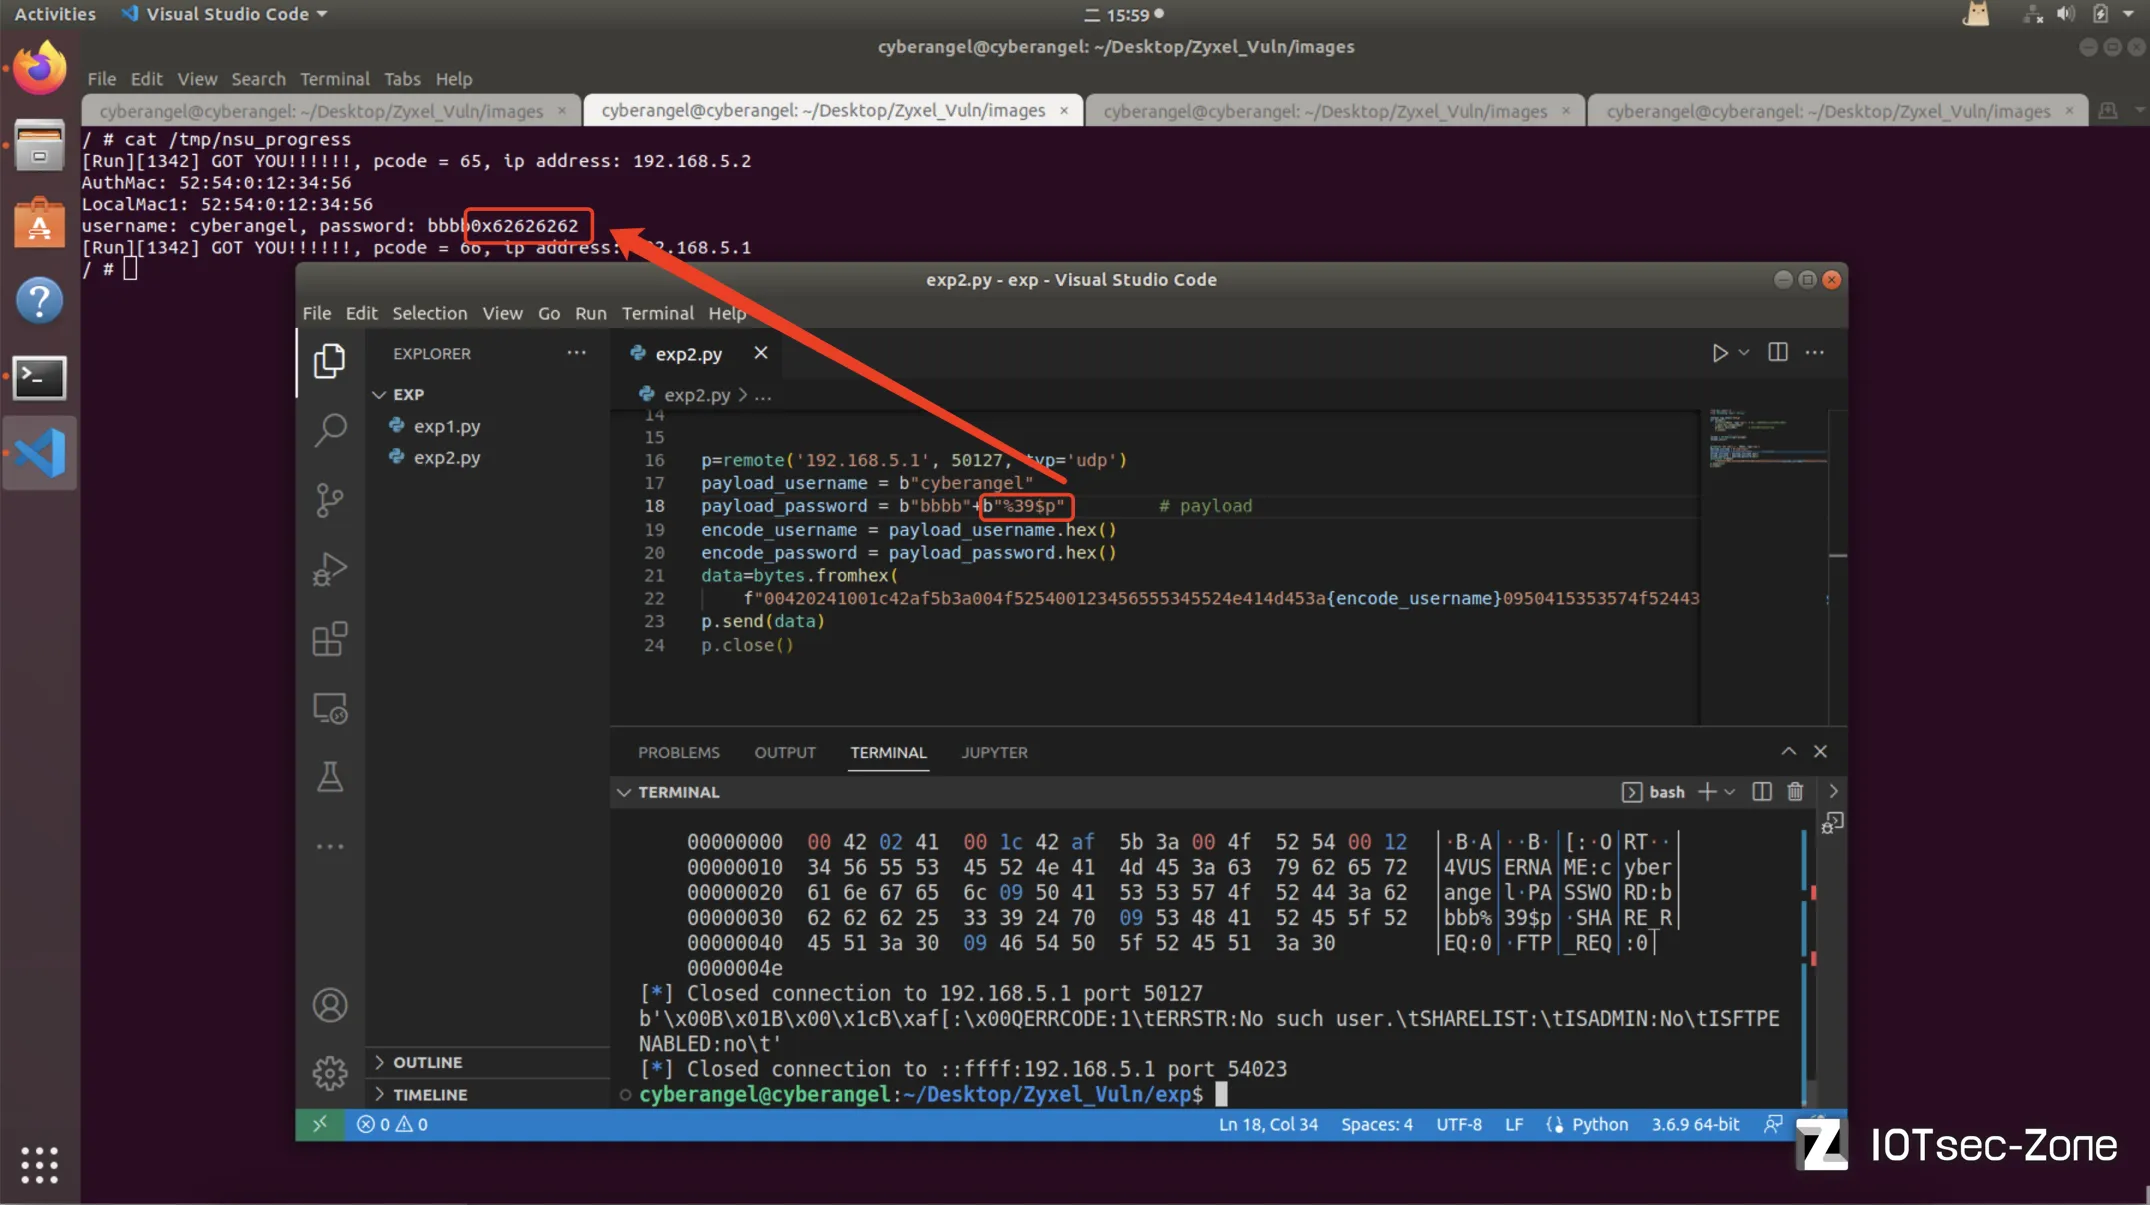Open exp1.py in the Explorer

pyautogui.click(x=446, y=426)
